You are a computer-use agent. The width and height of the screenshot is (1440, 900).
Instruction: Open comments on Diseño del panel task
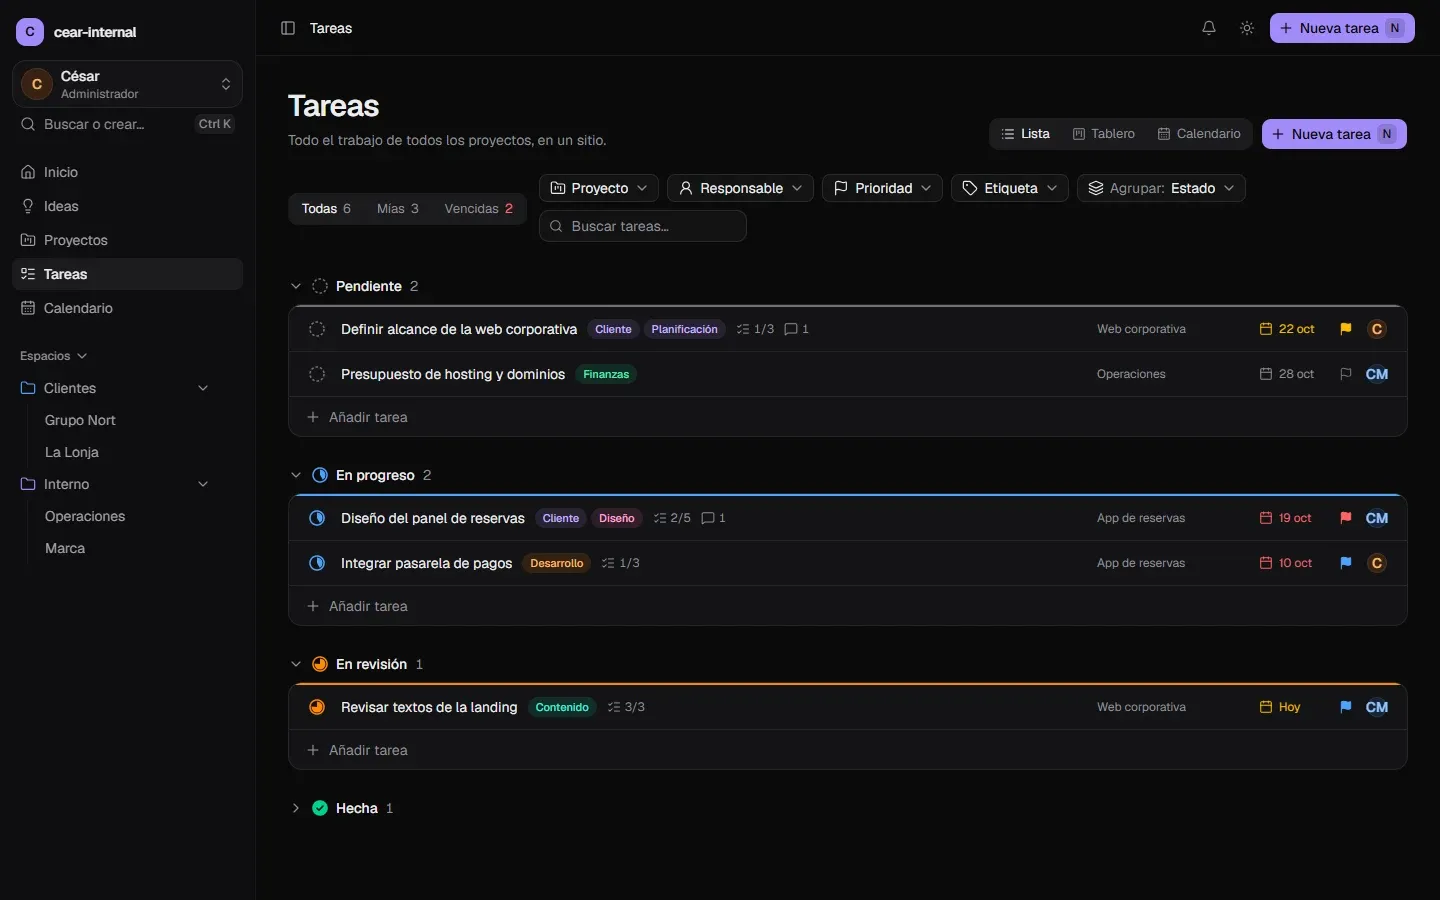(x=714, y=518)
